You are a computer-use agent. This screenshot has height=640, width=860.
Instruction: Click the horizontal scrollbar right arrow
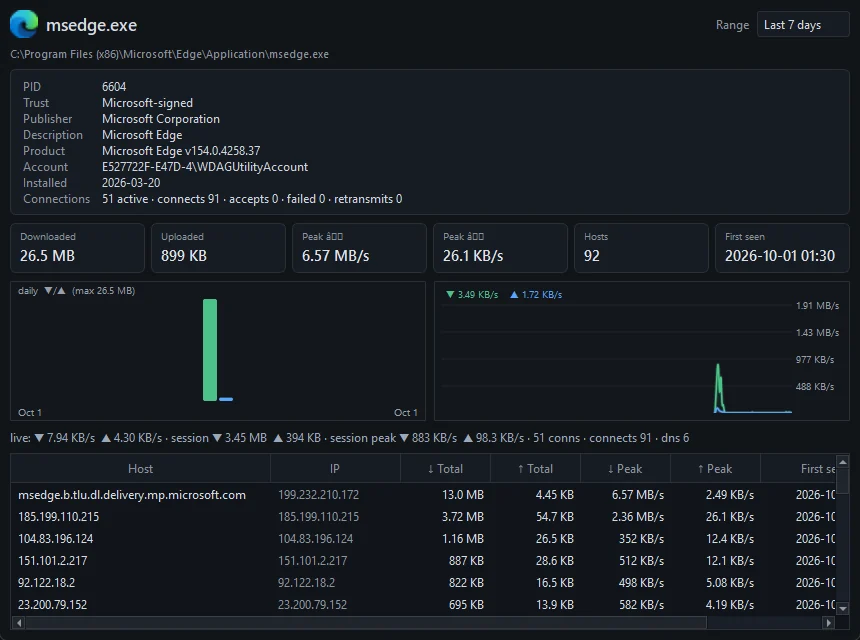(829, 622)
